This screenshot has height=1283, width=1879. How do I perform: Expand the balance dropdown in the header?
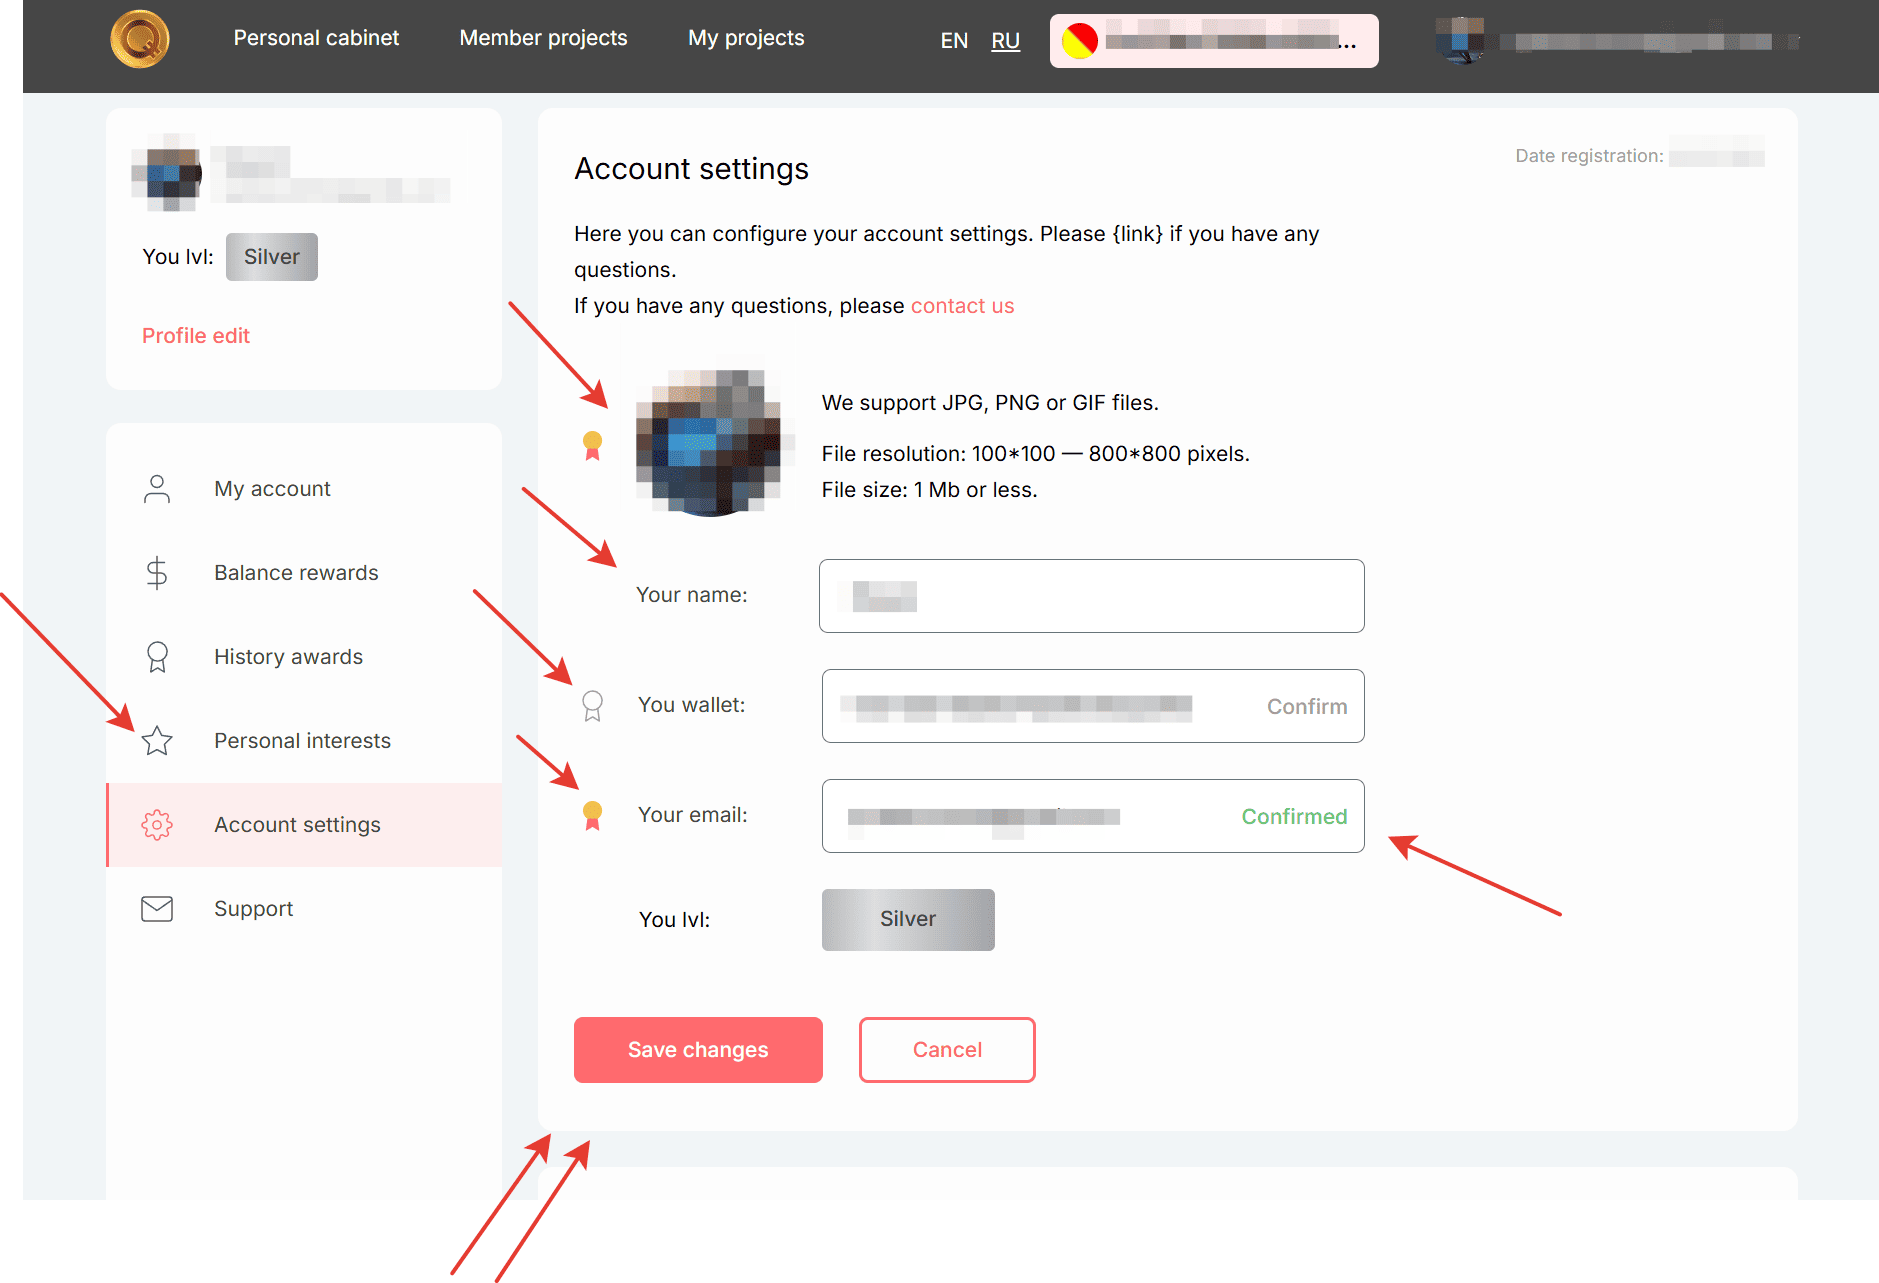click(1212, 40)
